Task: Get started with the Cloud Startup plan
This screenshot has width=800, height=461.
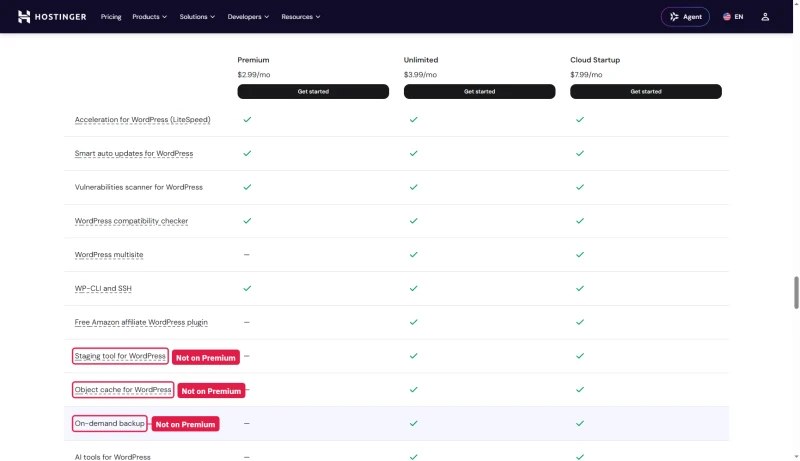Action: tap(645, 91)
